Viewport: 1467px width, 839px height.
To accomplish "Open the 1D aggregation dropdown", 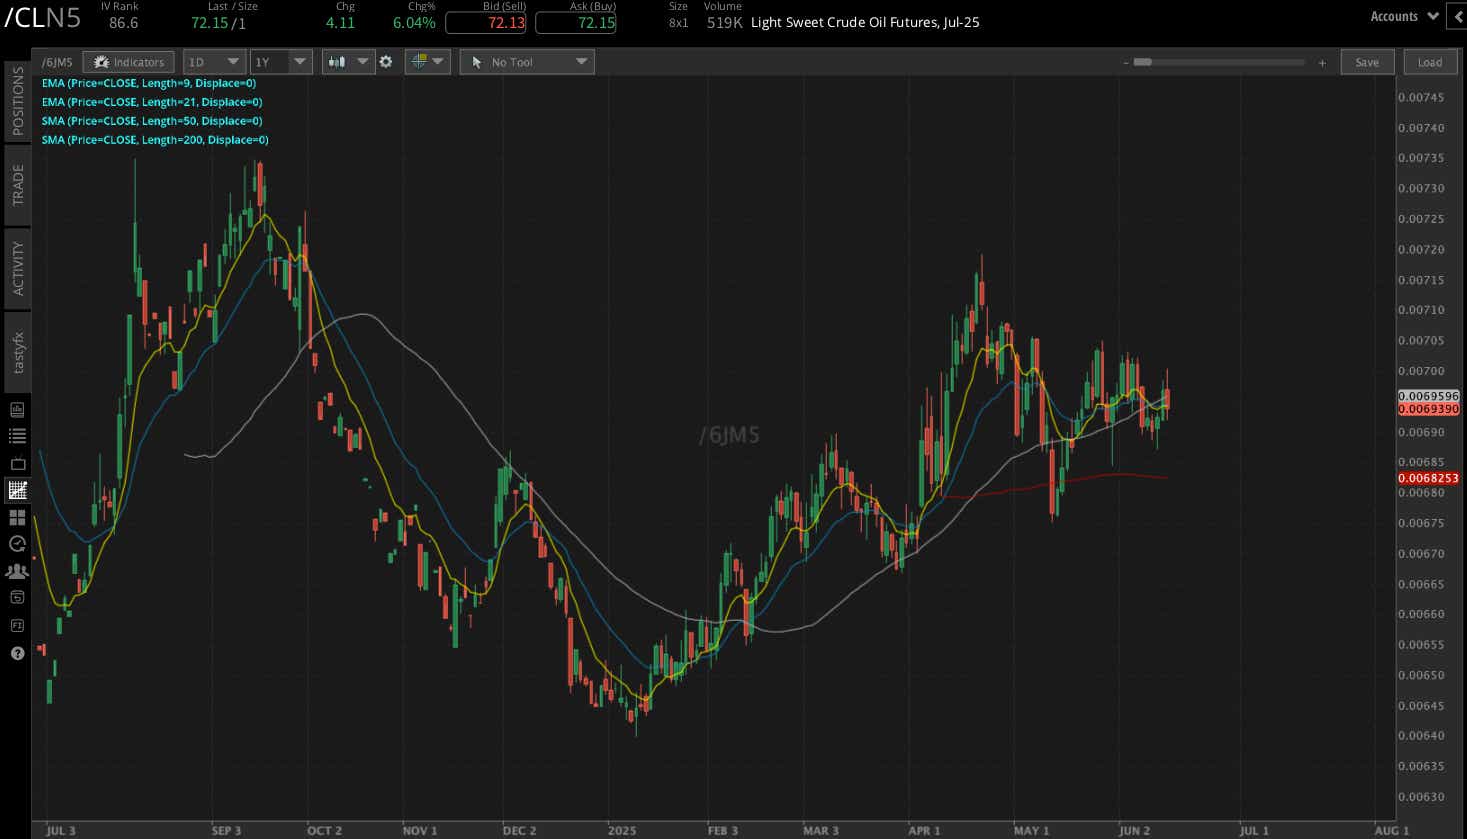I will [x=213, y=61].
